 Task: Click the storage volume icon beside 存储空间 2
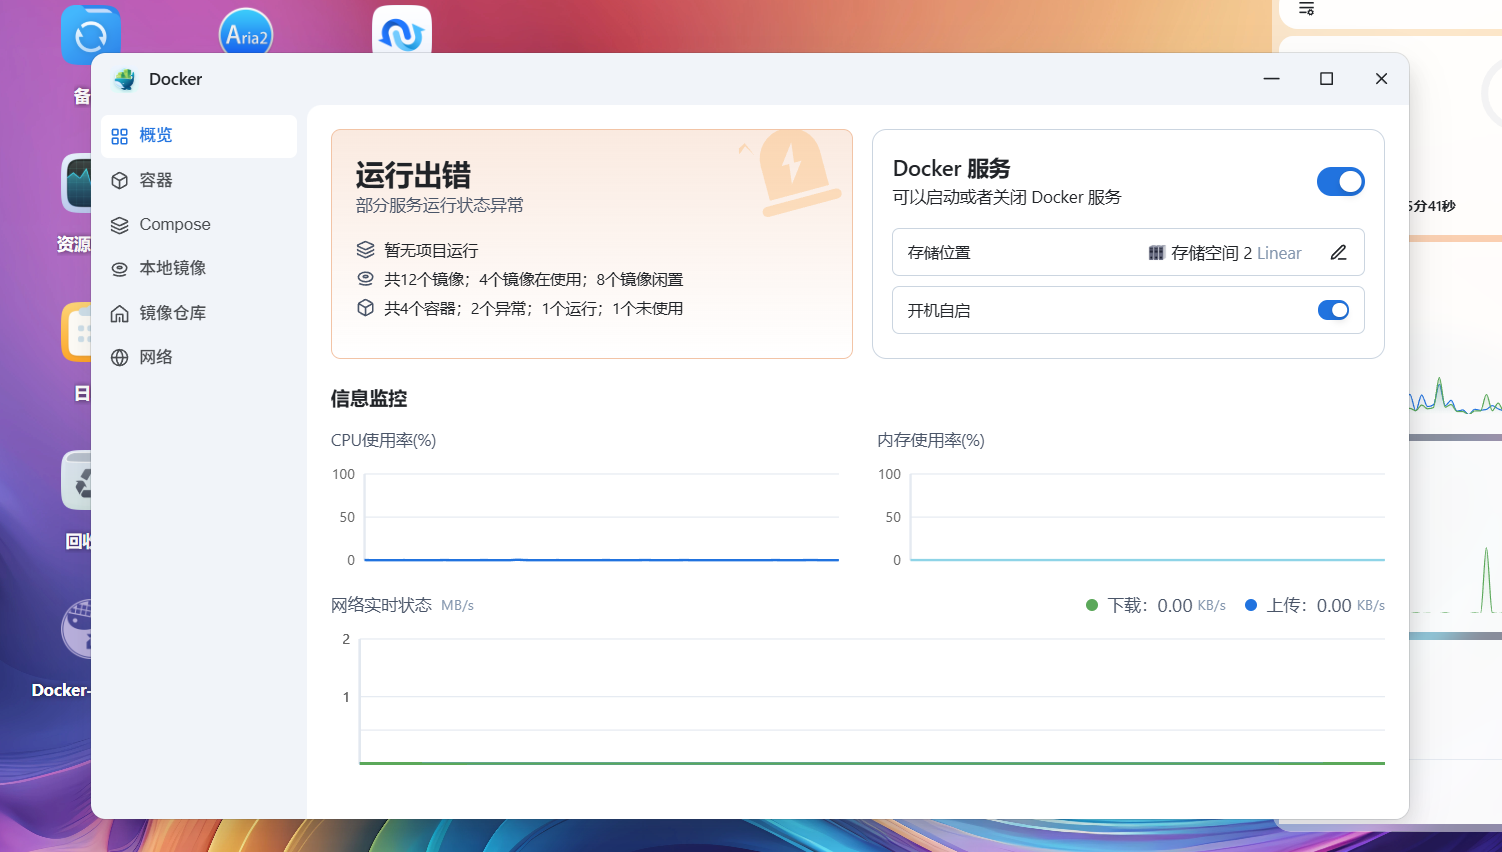pos(1156,253)
